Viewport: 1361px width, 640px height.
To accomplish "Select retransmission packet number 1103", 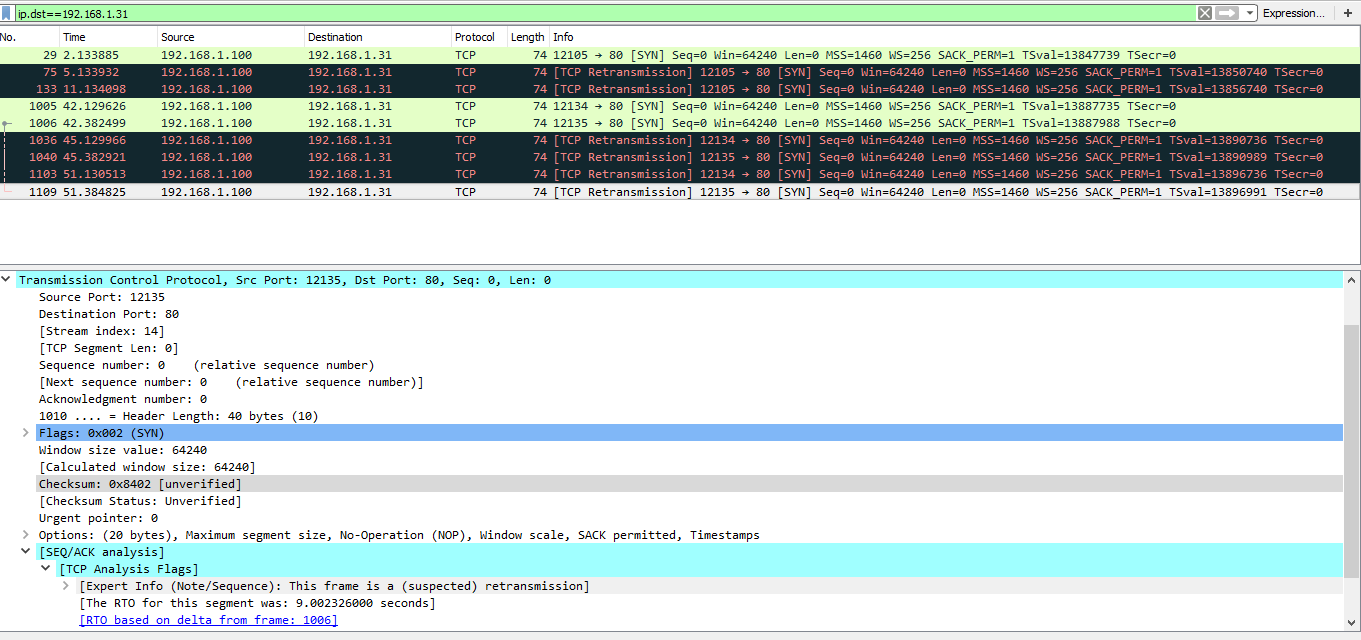I will (x=680, y=174).
